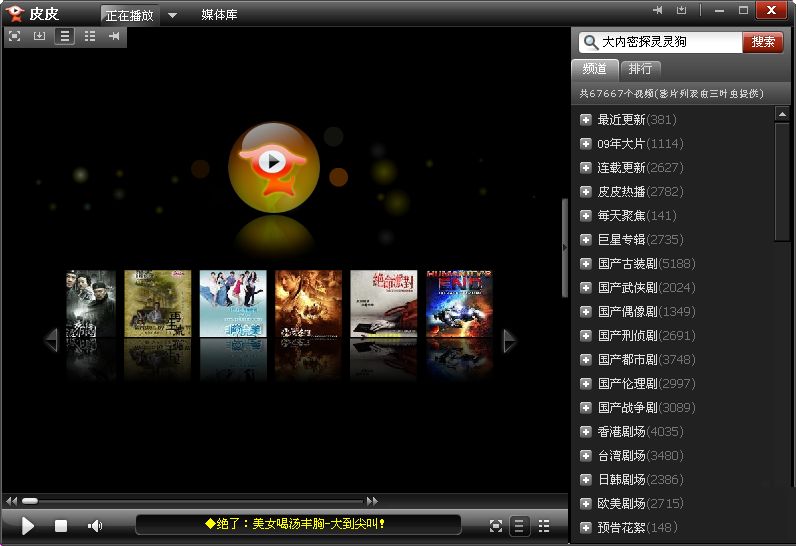Click the fast-forward double arrow icon
This screenshot has height=546, width=796.
point(372,501)
